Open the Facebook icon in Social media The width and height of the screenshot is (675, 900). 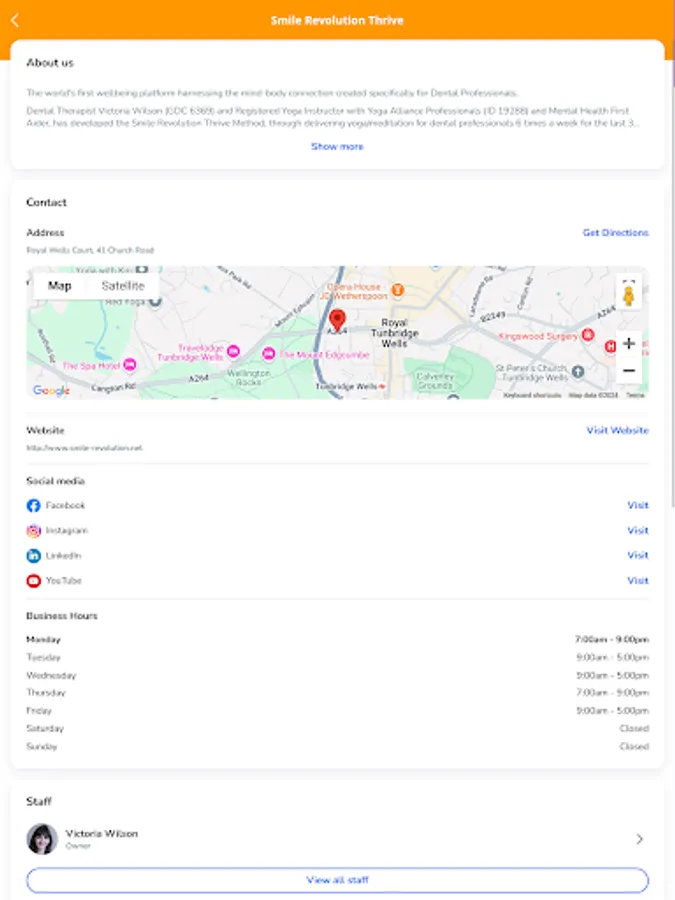(x=33, y=505)
